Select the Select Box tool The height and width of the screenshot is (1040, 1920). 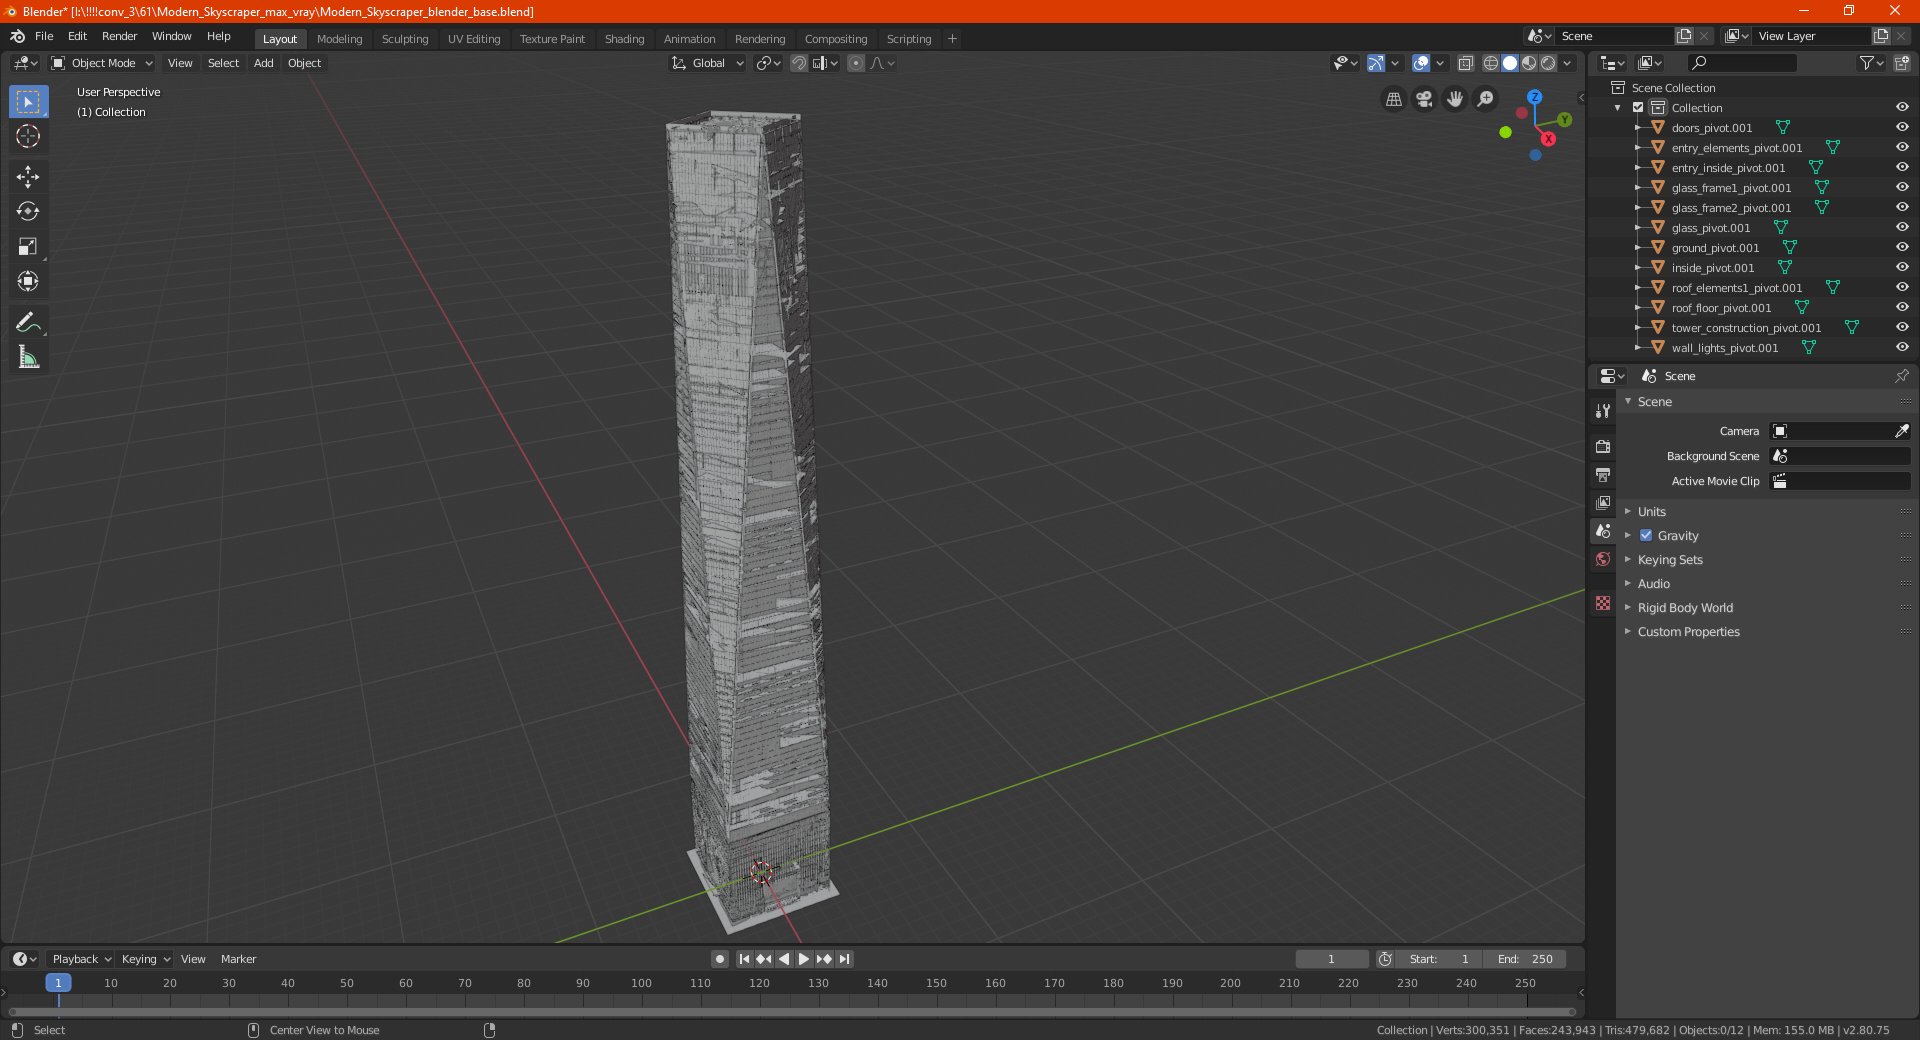pos(28,102)
